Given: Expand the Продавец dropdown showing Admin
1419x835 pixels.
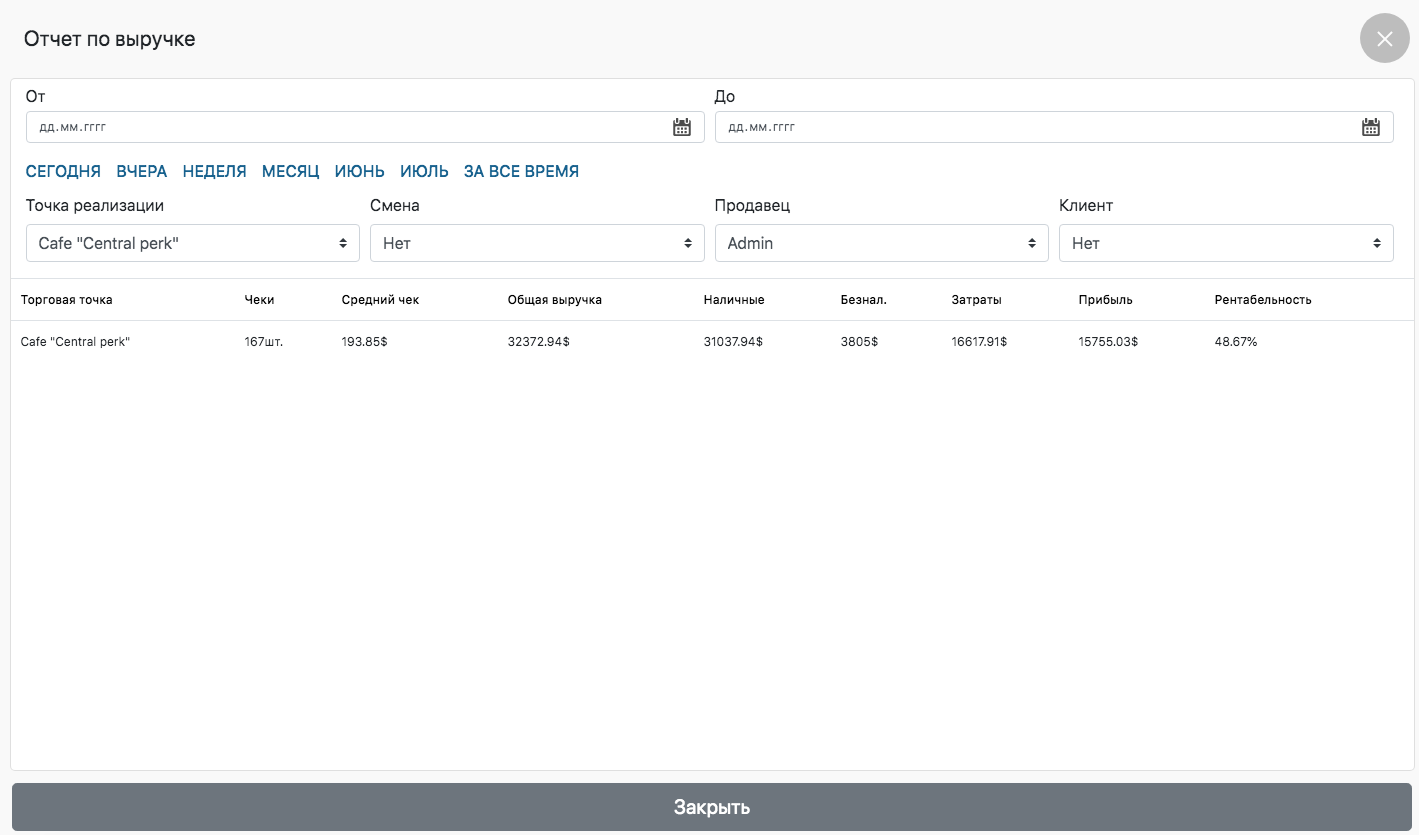Looking at the screenshot, I should tap(881, 243).
